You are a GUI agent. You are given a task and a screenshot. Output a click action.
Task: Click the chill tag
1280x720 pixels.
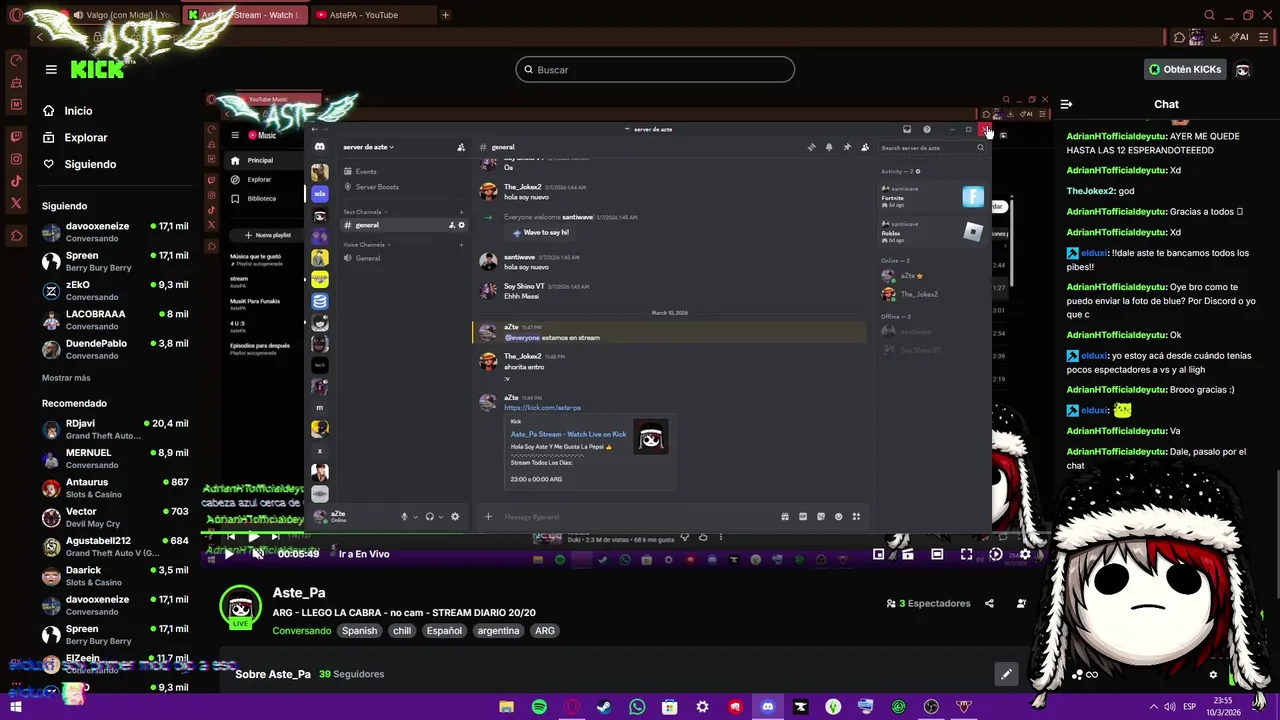click(x=402, y=631)
